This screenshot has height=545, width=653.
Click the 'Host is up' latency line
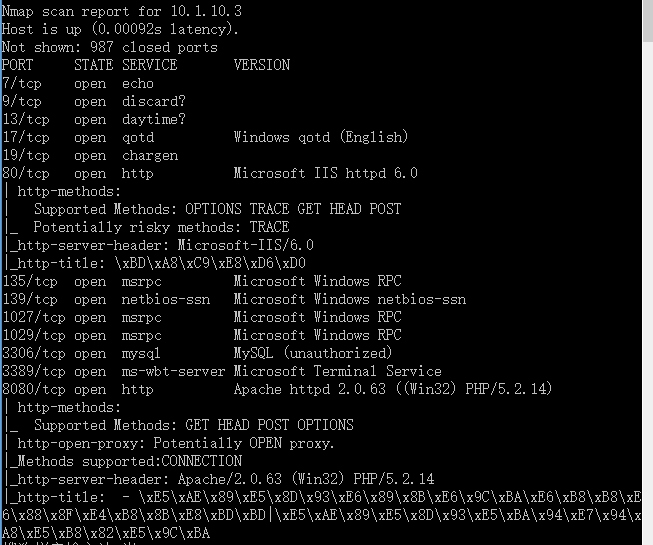120,29
